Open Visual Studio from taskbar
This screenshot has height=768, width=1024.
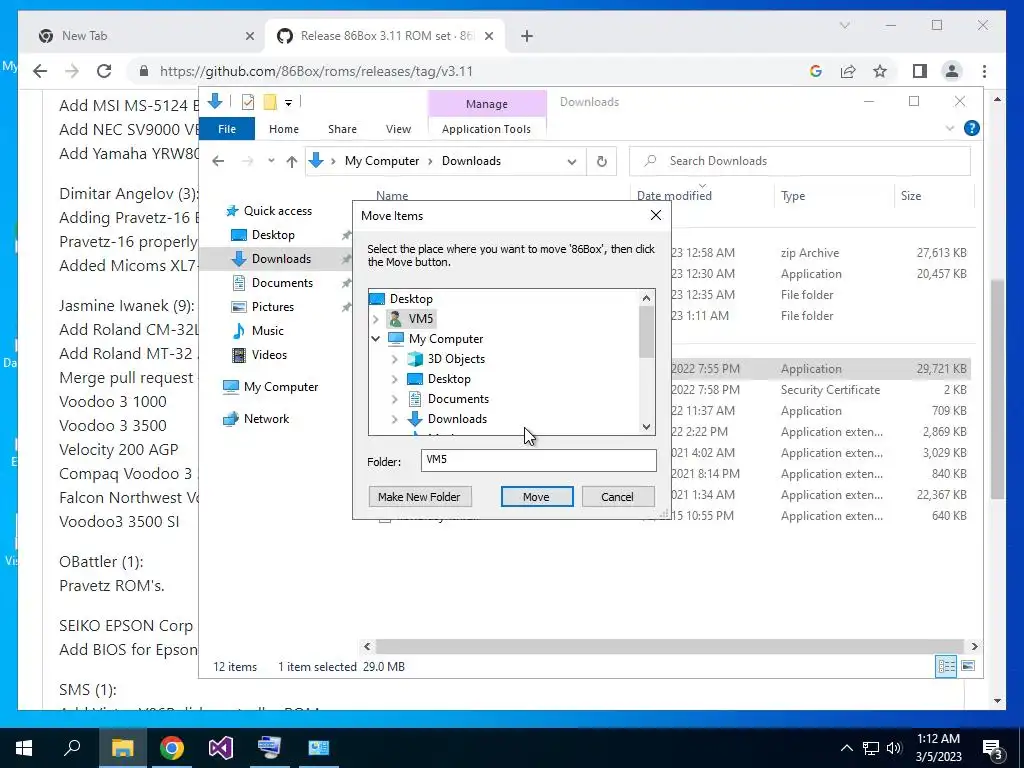coord(221,748)
